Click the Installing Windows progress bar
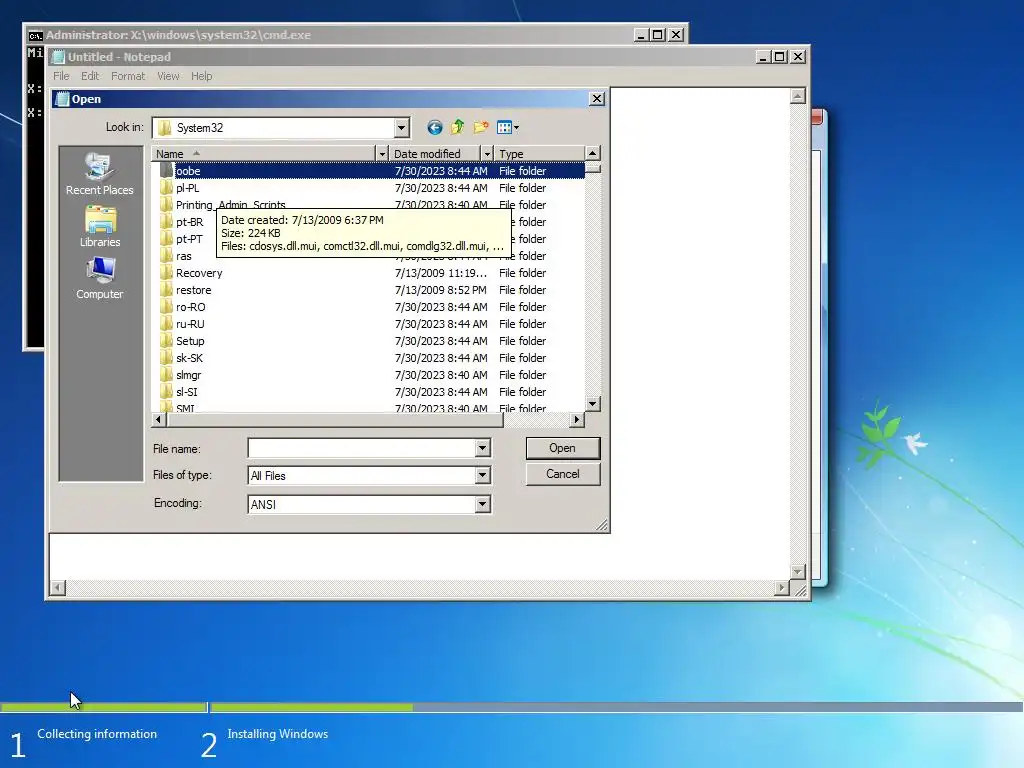 [x=616, y=707]
